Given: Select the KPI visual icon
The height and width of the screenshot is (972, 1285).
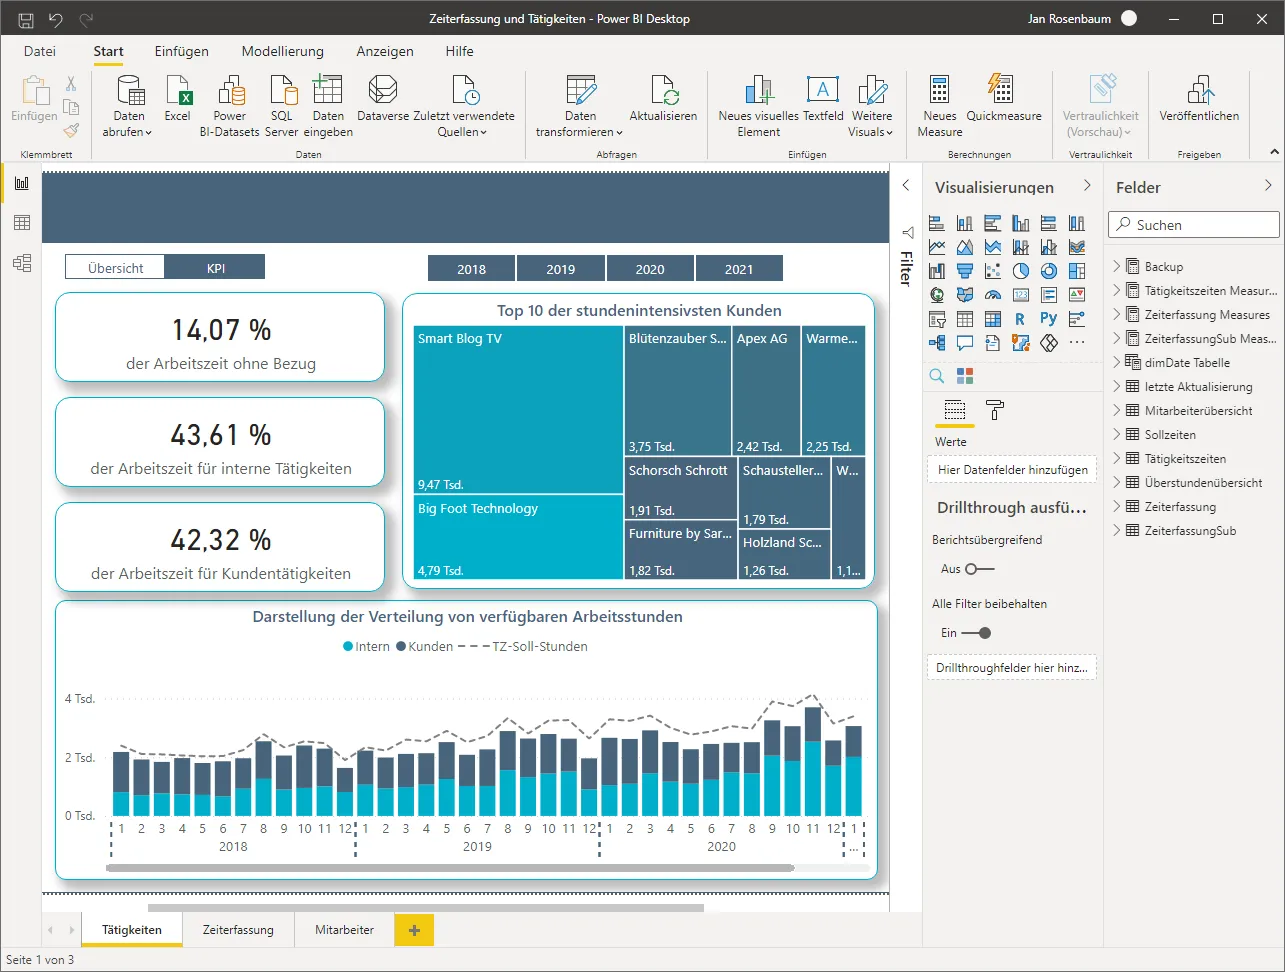Looking at the screenshot, I should tap(1077, 295).
